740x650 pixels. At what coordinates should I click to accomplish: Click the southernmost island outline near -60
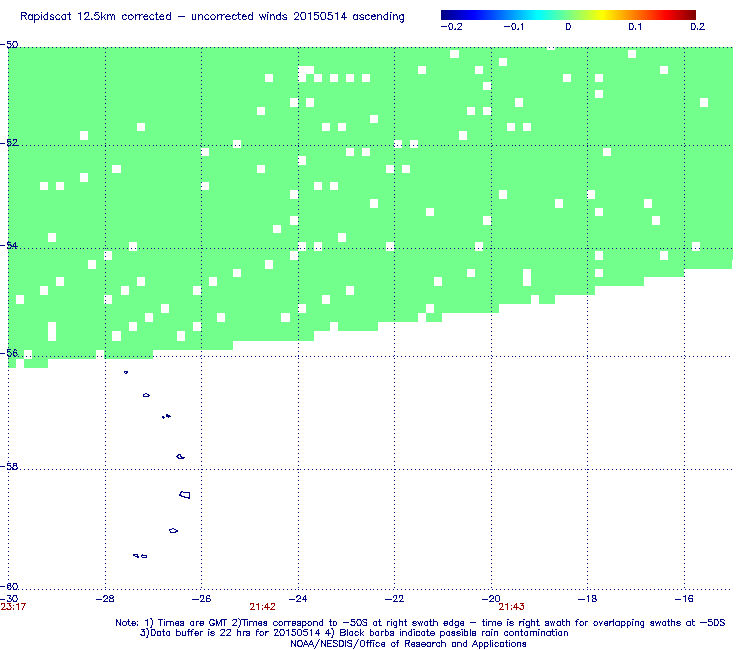[x=140, y=556]
